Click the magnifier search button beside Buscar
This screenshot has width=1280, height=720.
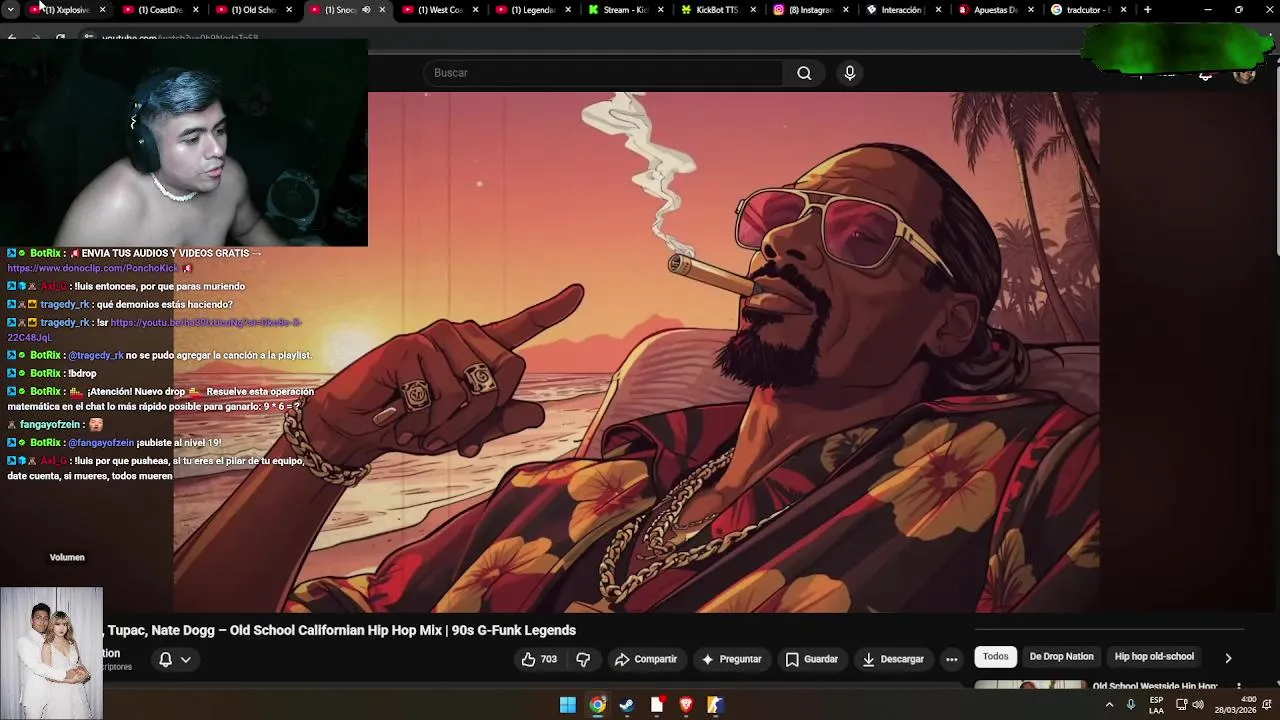(804, 73)
